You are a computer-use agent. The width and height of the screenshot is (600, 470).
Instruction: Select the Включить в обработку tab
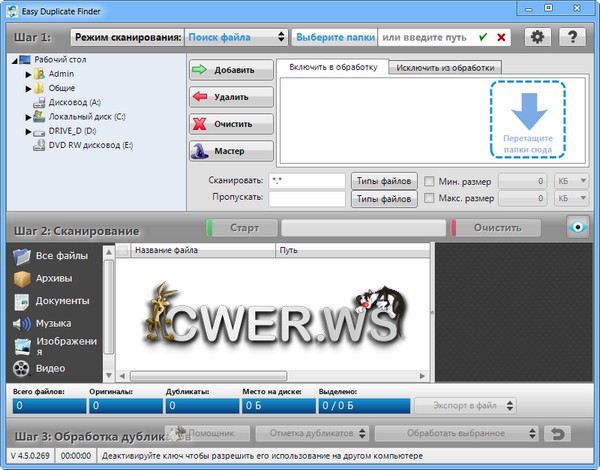(331, 67)
